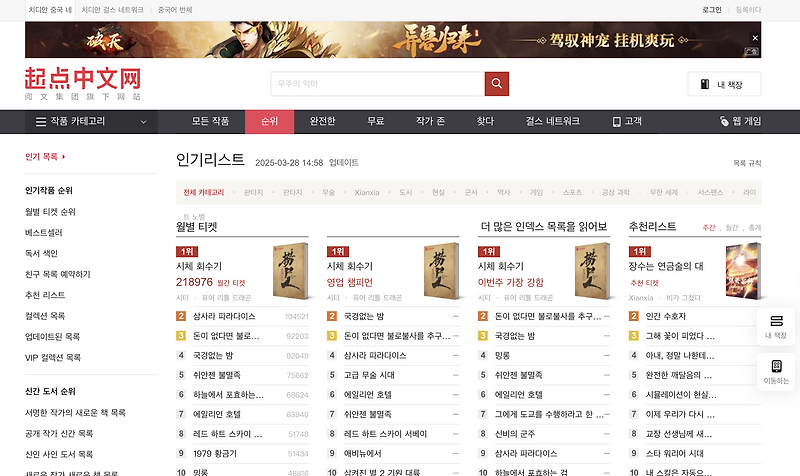
Task: Open 치디안 걸스 네트워크 top link
Action: tap(112, 10)
